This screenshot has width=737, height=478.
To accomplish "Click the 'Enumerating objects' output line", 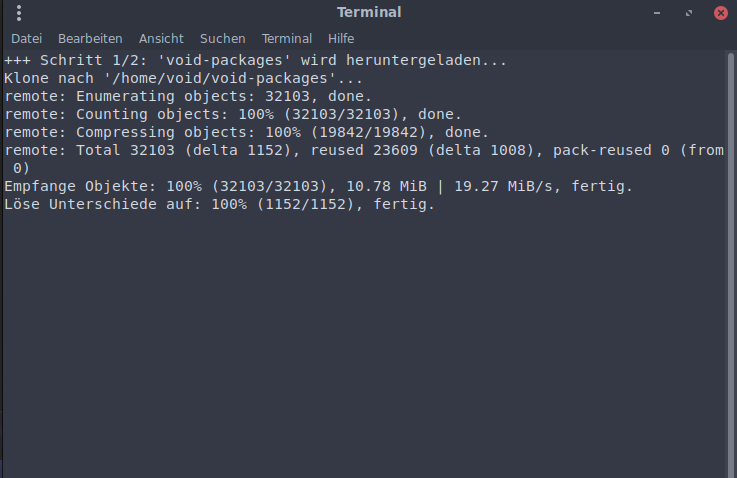I will 188,96.
